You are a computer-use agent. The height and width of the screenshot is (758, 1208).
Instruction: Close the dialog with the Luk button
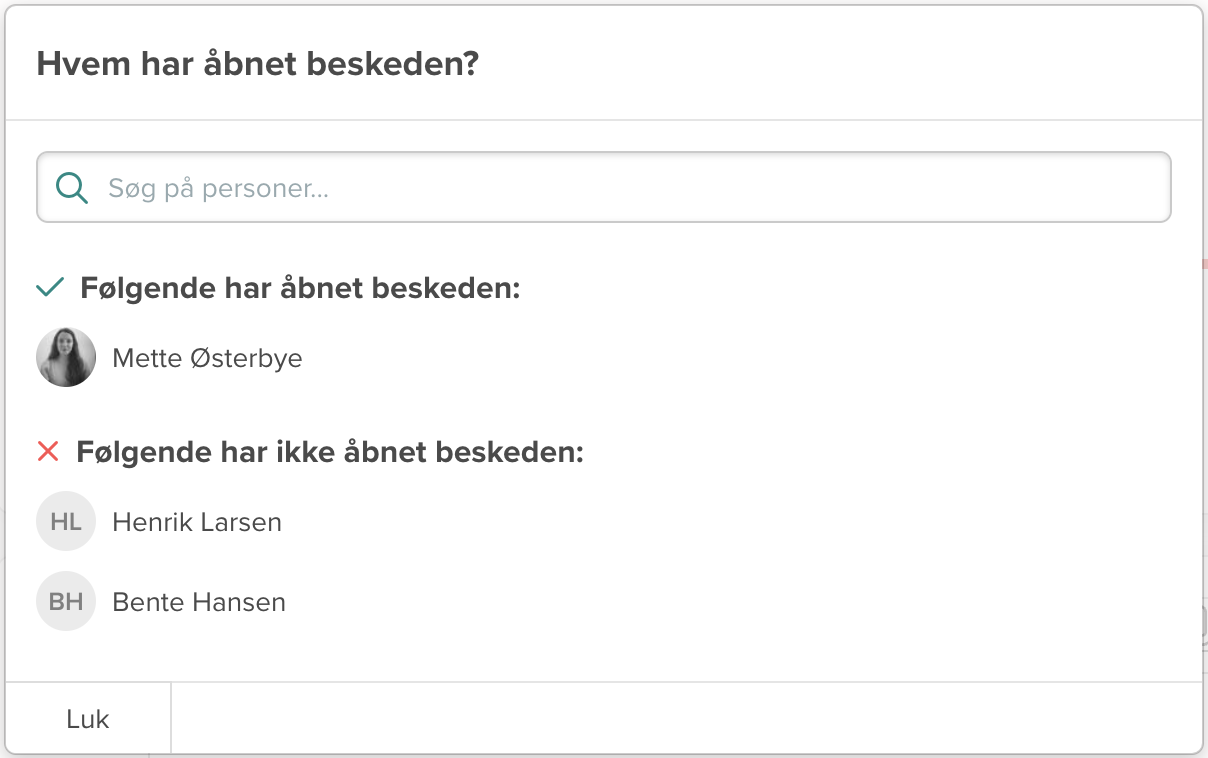(88, 719)
